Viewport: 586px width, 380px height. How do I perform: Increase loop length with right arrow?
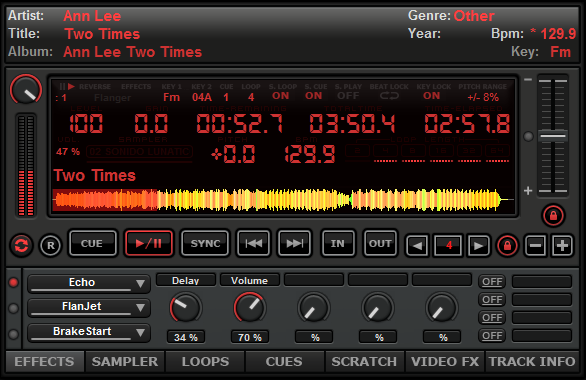(478, 245)
